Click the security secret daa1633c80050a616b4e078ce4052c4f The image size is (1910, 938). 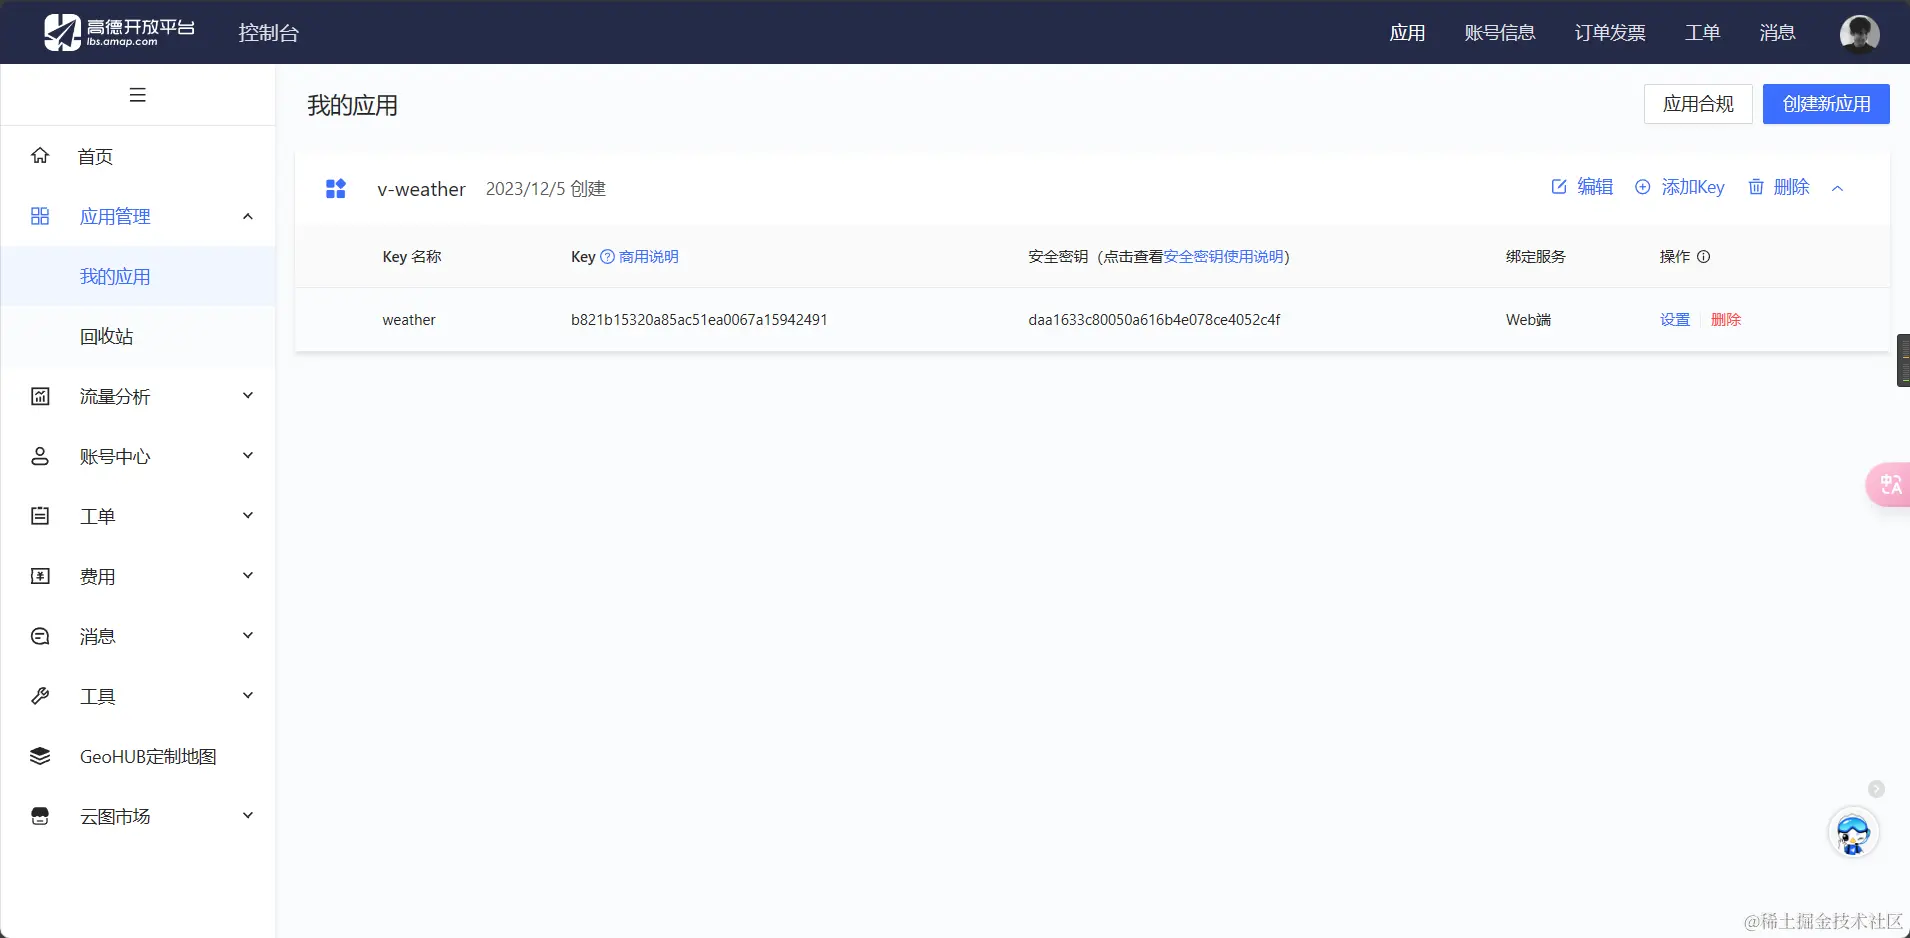pos(1154,320)
